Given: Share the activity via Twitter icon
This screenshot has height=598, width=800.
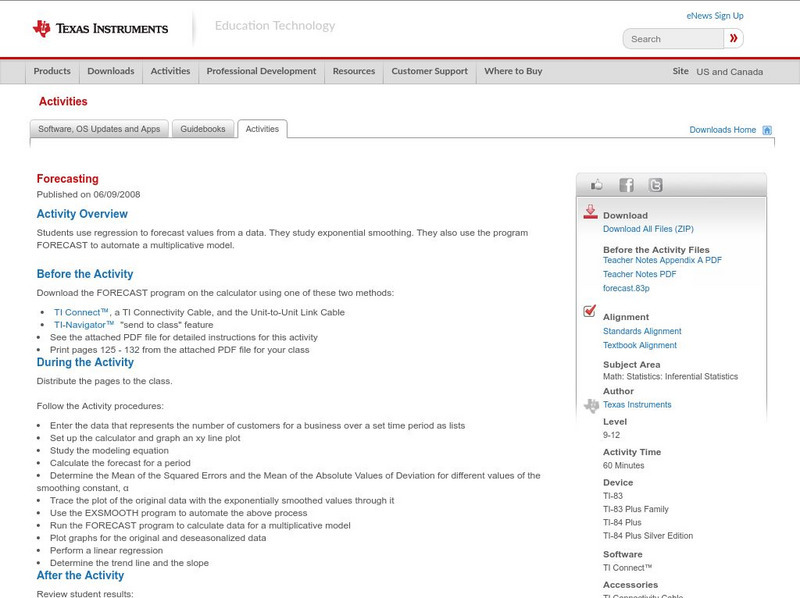Looking at the screenshot, I should click(x=656, y=185).
